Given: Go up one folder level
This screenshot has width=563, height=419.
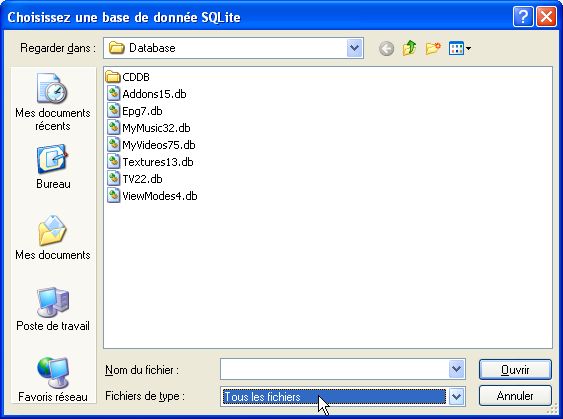Looking at the screenshot, I should click(409, 48).
